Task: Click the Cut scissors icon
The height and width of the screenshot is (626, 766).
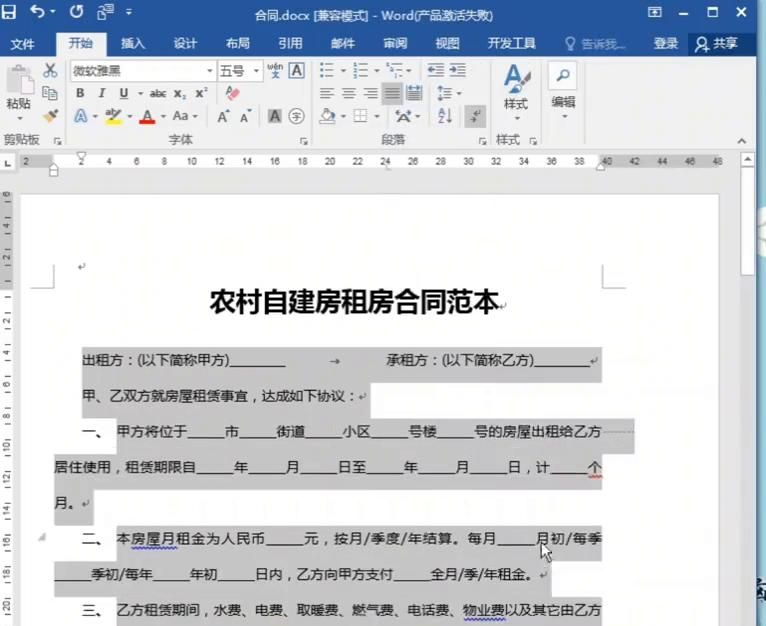Action: tap(50, 70)
